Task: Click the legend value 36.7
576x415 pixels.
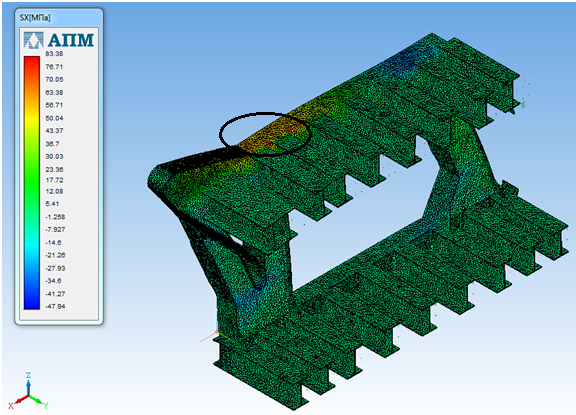Action: pyautogui.click(x=52, y=144)
